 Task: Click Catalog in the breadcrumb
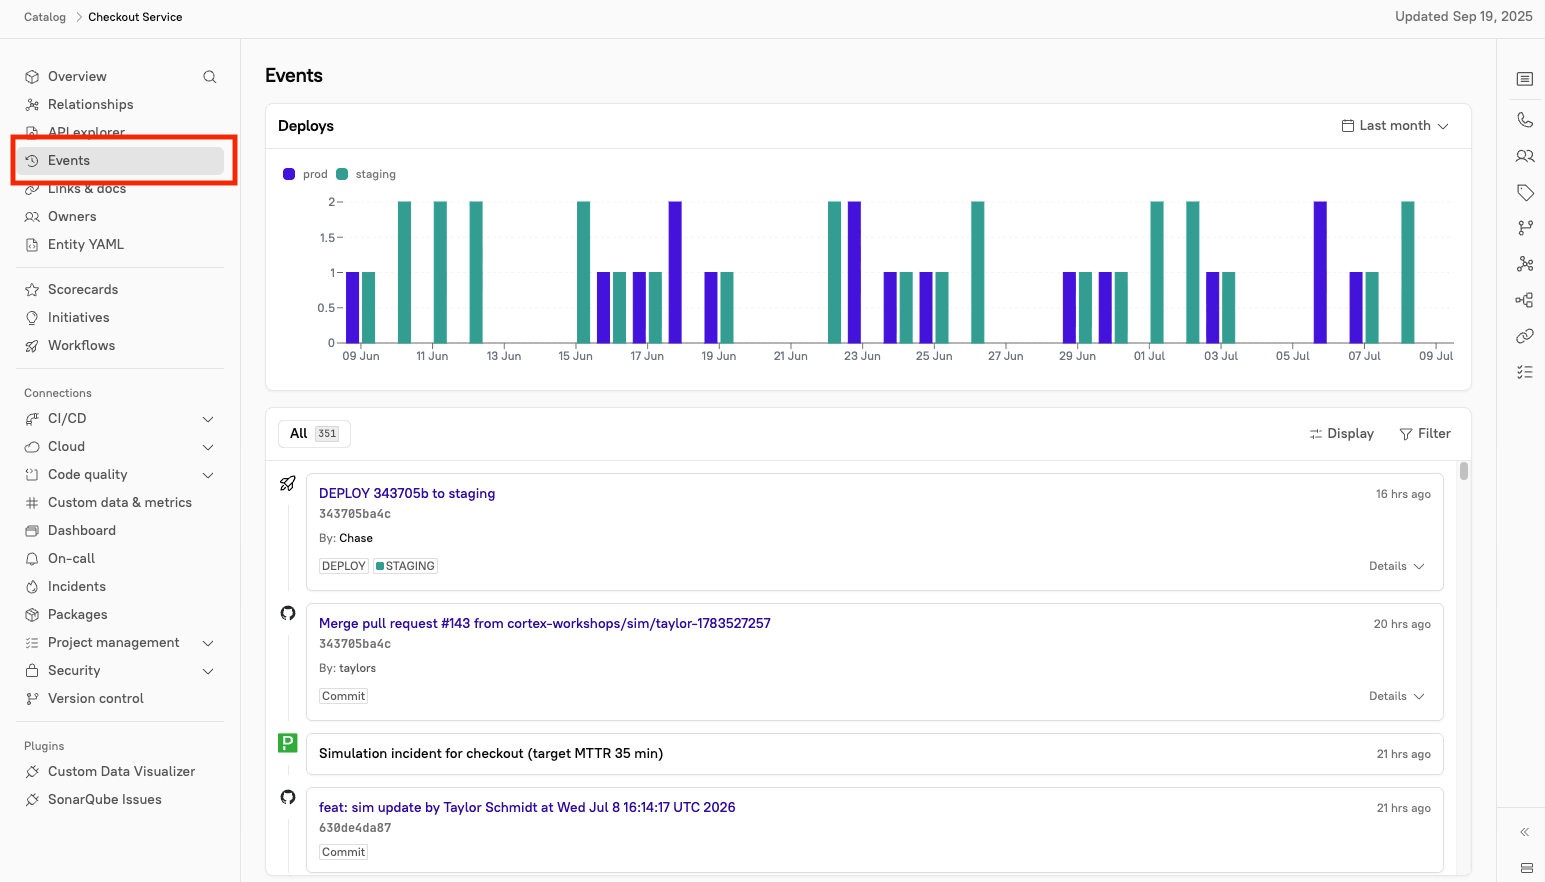(45, 17)
